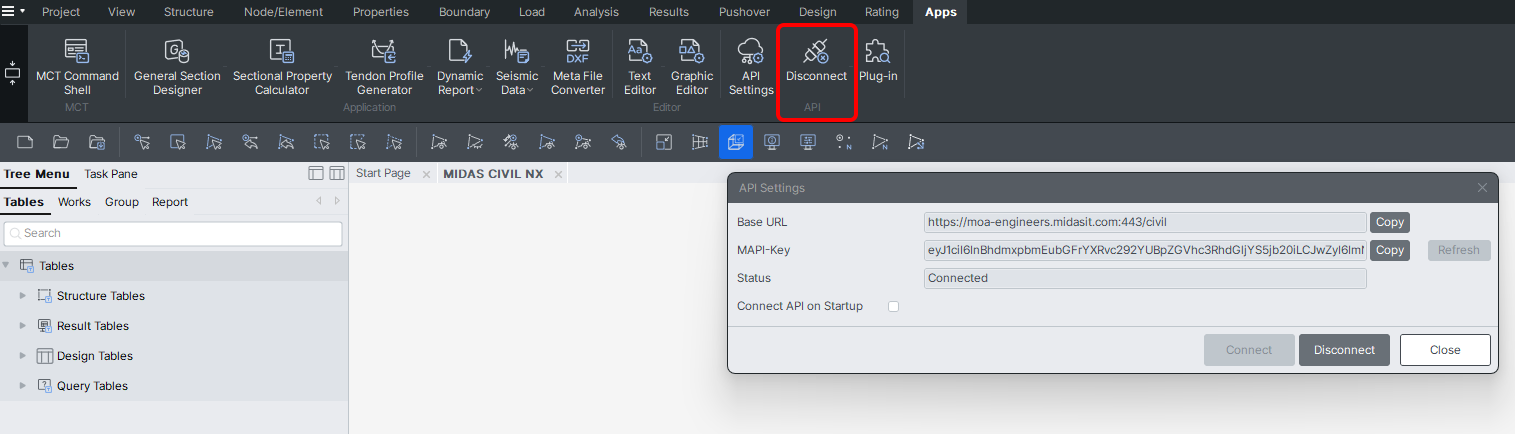
Task: Open the Dynamic Report menu
Action: [460, 66]
